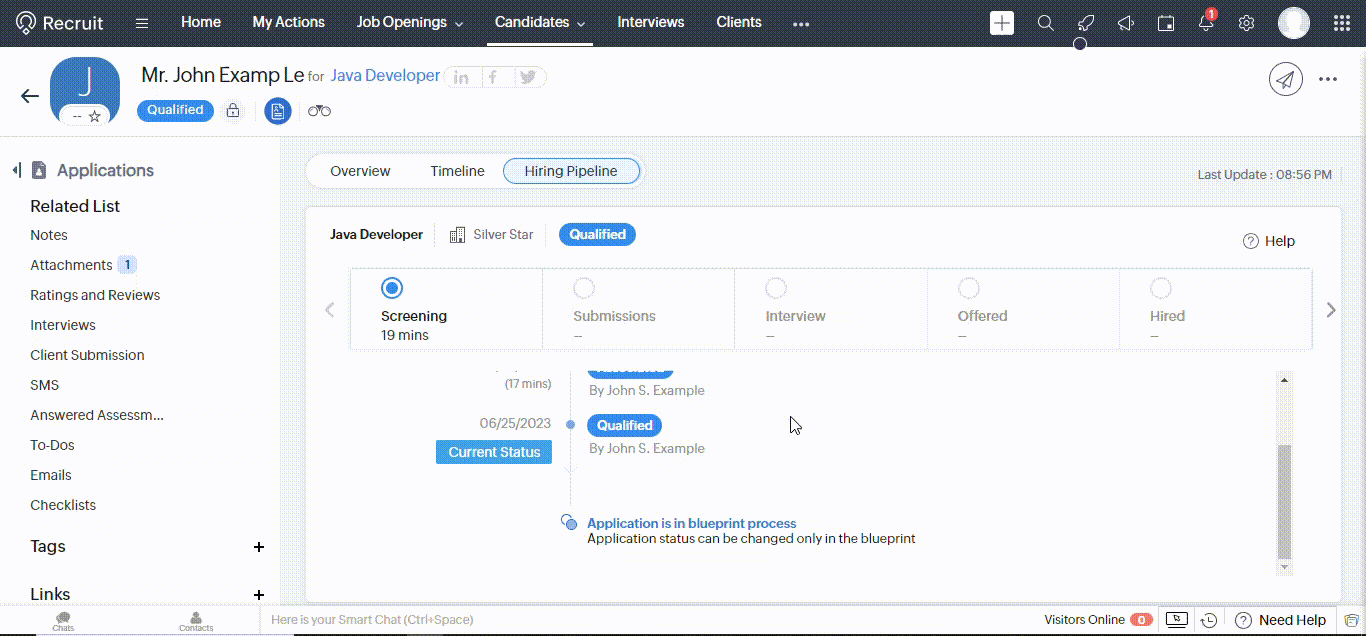Image resolution: width=1366 pixels, height=636 pixels.
Task: Open the candidate's LinkedIn icon
Action: [461, 76]
